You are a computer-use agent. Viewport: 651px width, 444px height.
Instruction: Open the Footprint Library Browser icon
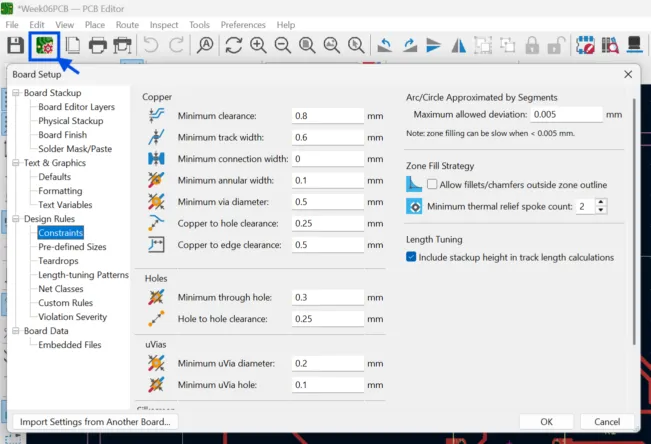coord(610,45)
